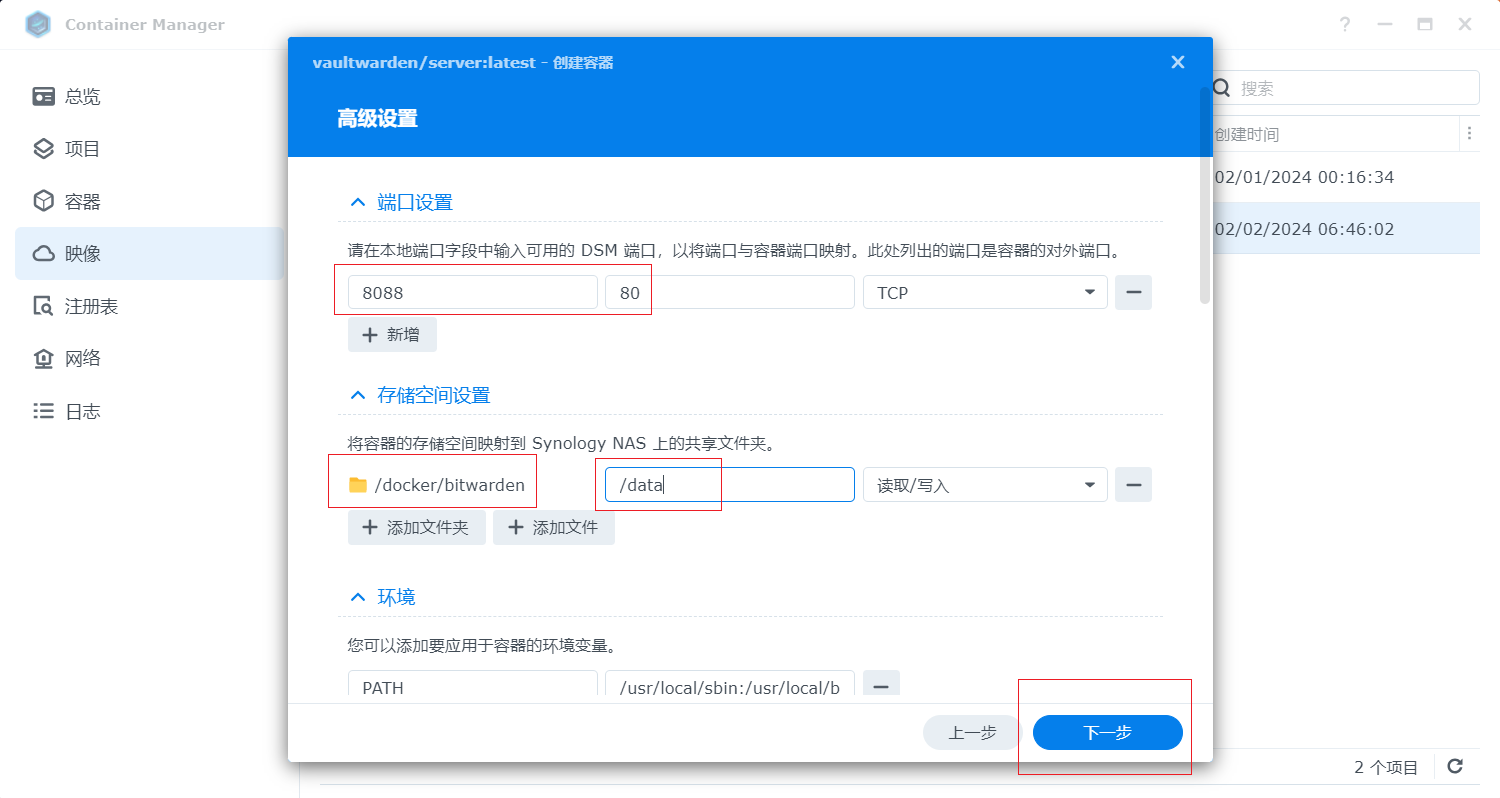
Task: Open the column options kebab menu
Action: pyautogui.click(x=1469, y=133)
